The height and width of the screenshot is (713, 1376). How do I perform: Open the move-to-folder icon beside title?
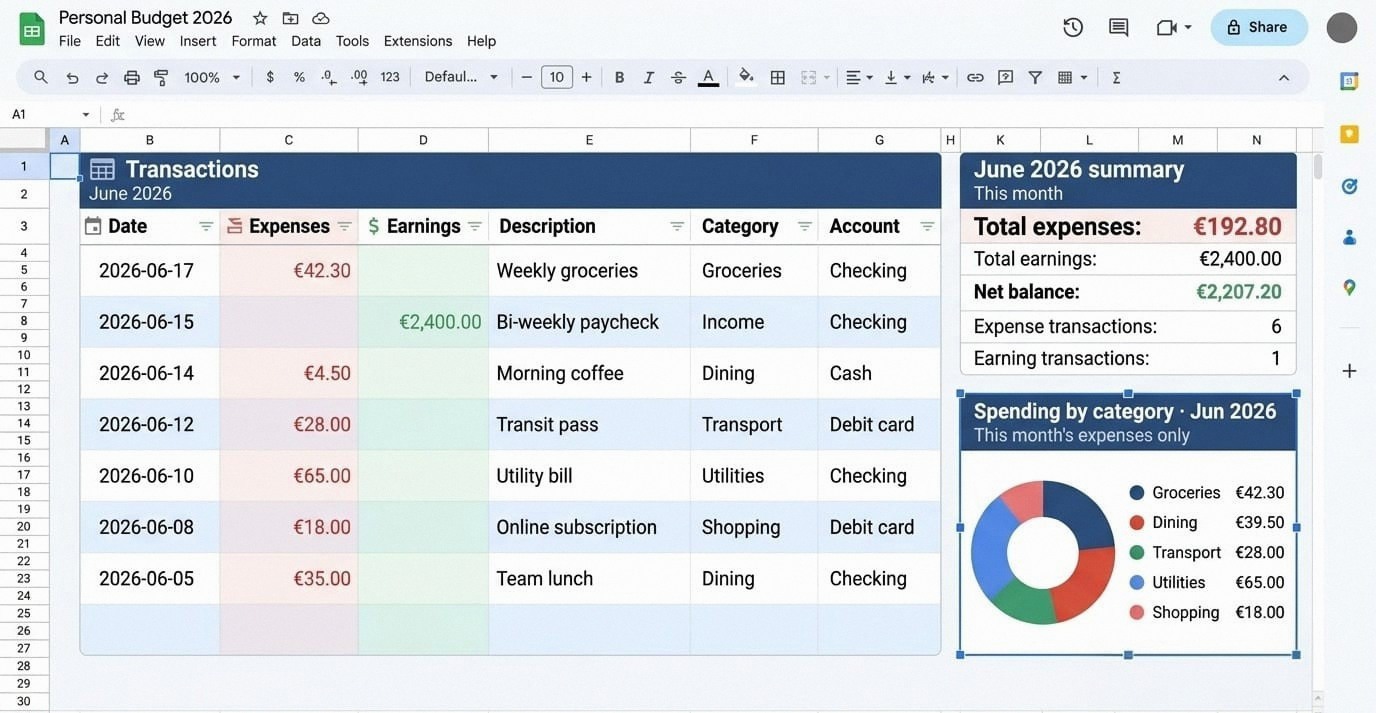coord(290,18)
